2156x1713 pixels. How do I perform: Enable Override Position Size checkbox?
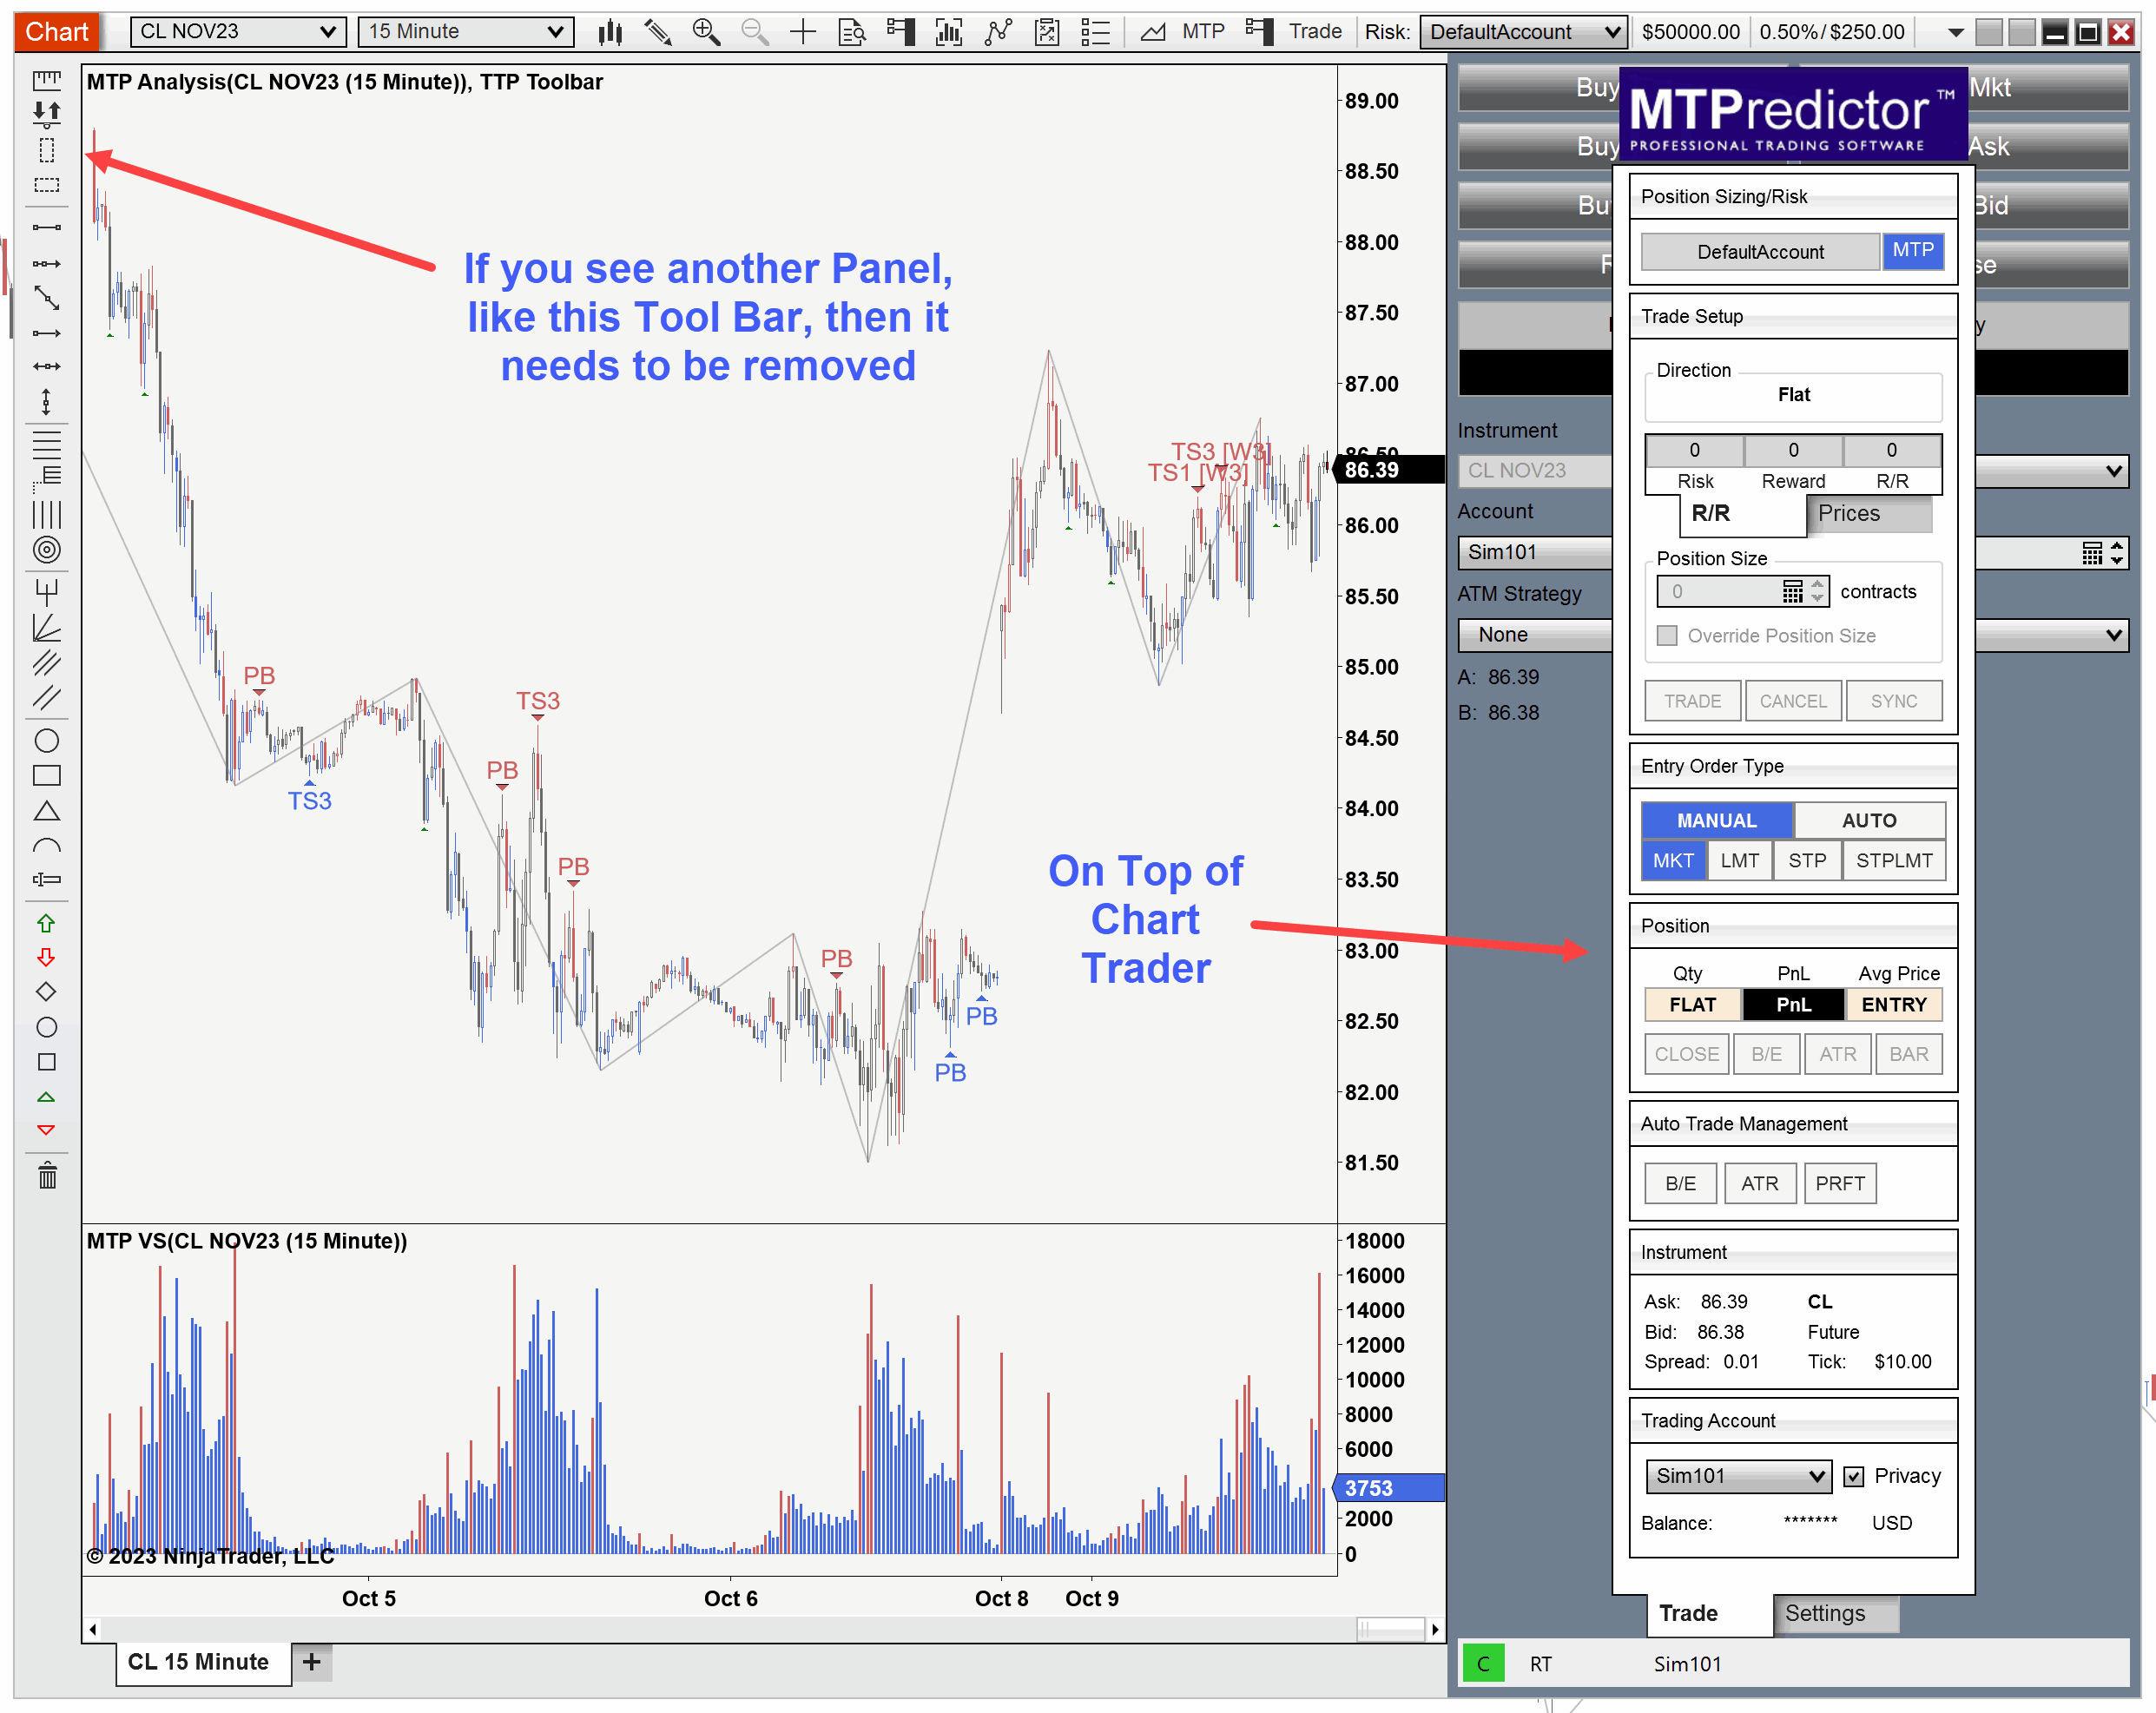[1667, 636]
